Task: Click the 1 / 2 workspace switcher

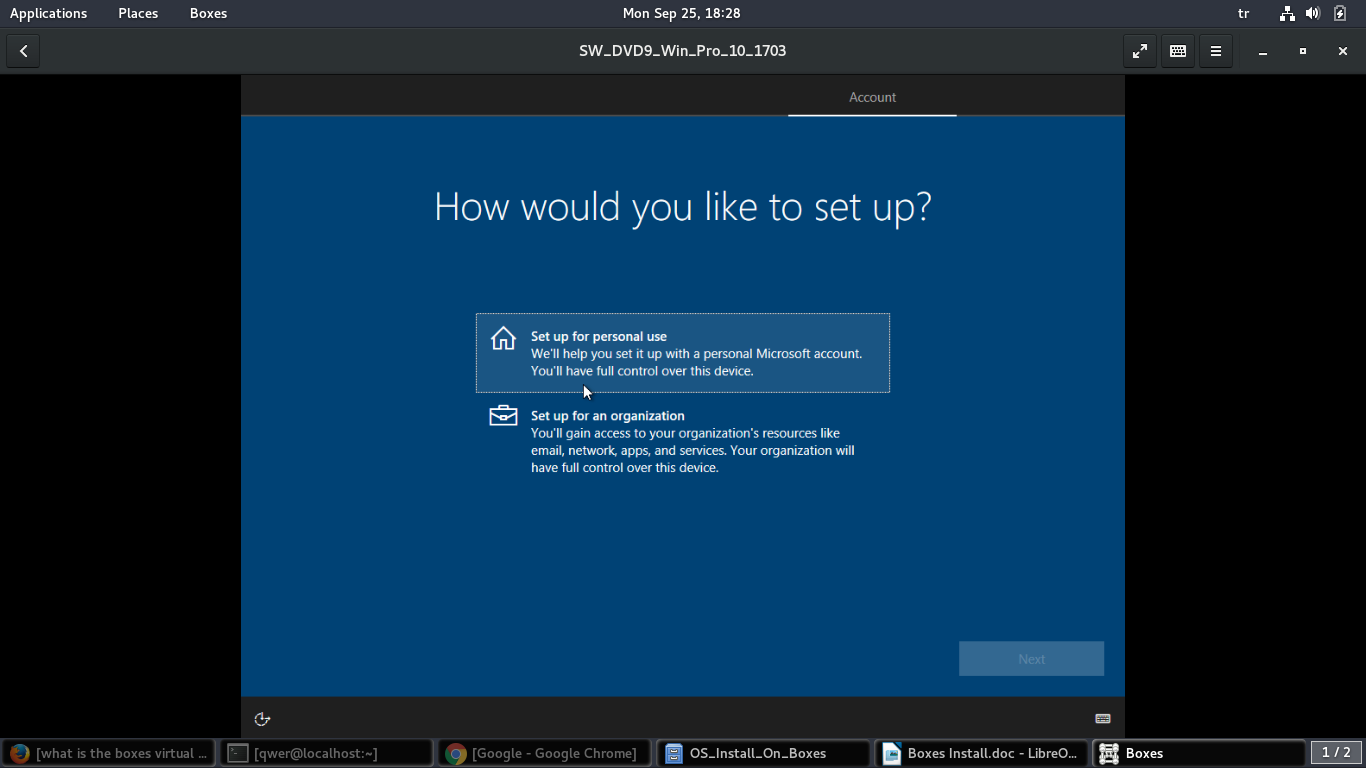Action: (1336, 753)
